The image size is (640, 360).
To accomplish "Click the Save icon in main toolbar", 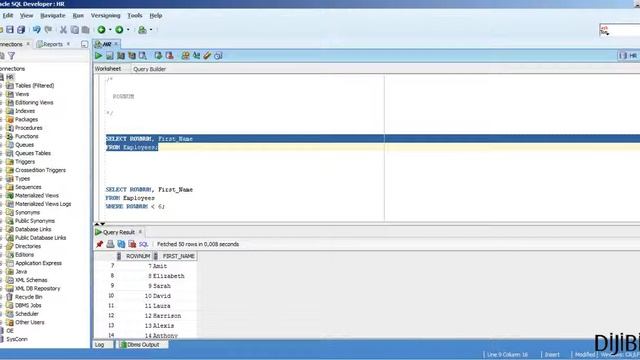I will pos(10,29).
